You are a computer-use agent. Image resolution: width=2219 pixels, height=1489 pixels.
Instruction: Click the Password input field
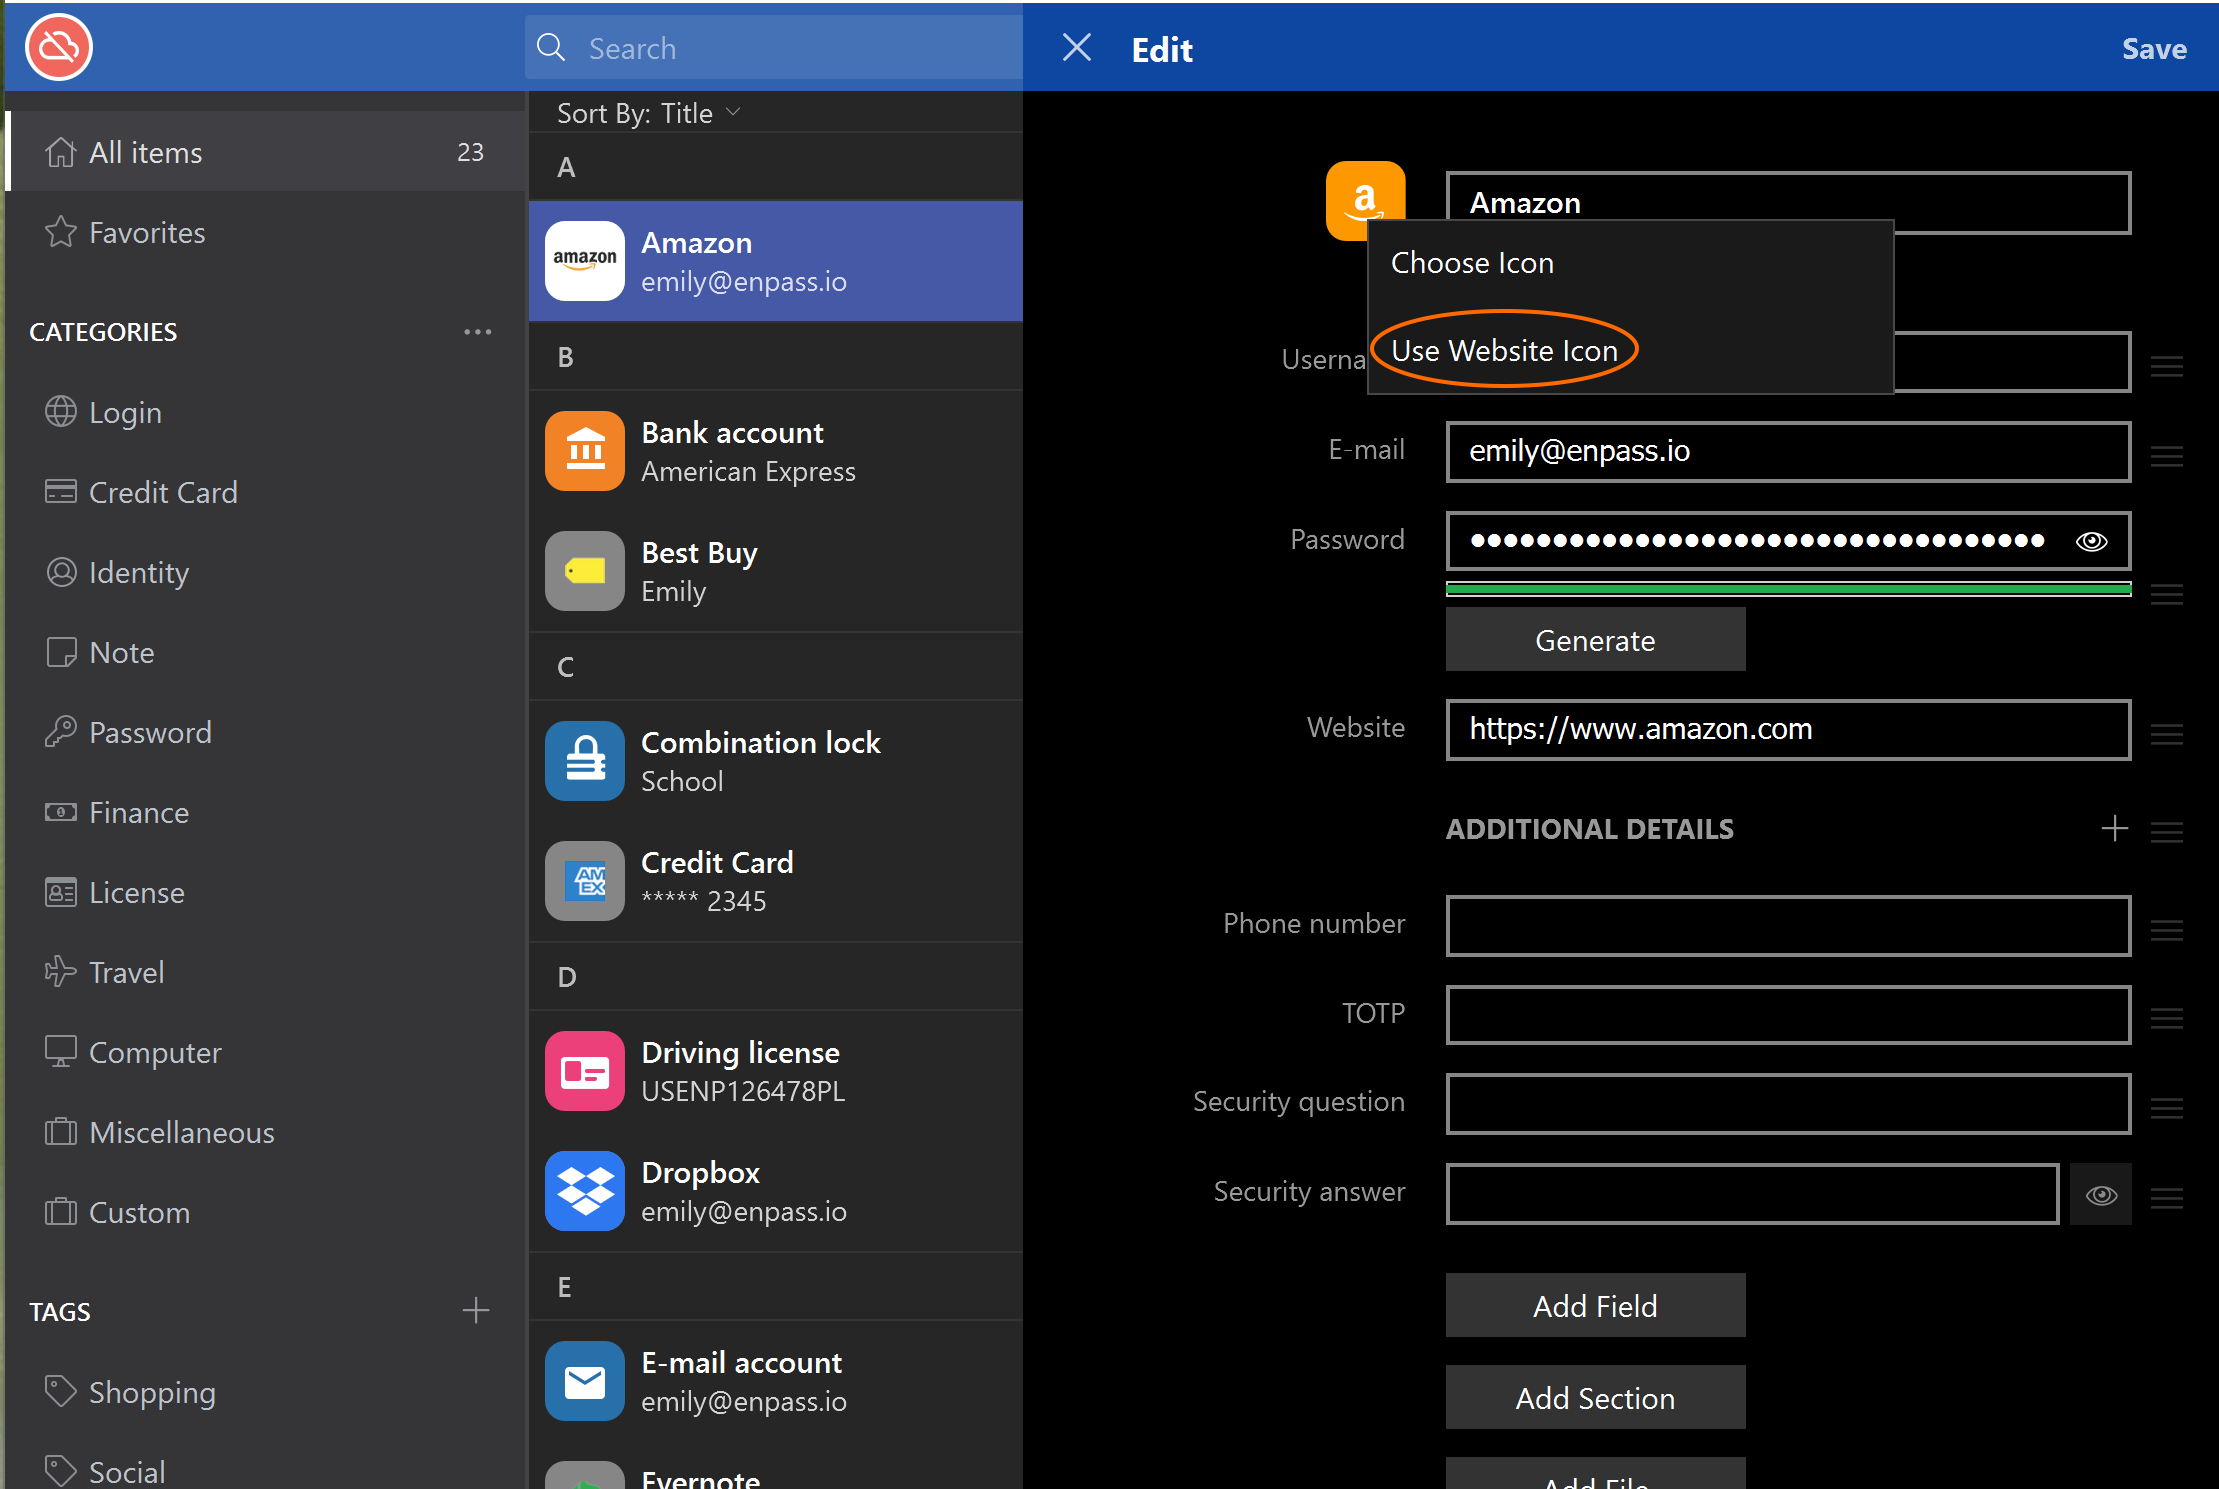pyautogui.click(x=1788, y=541)
